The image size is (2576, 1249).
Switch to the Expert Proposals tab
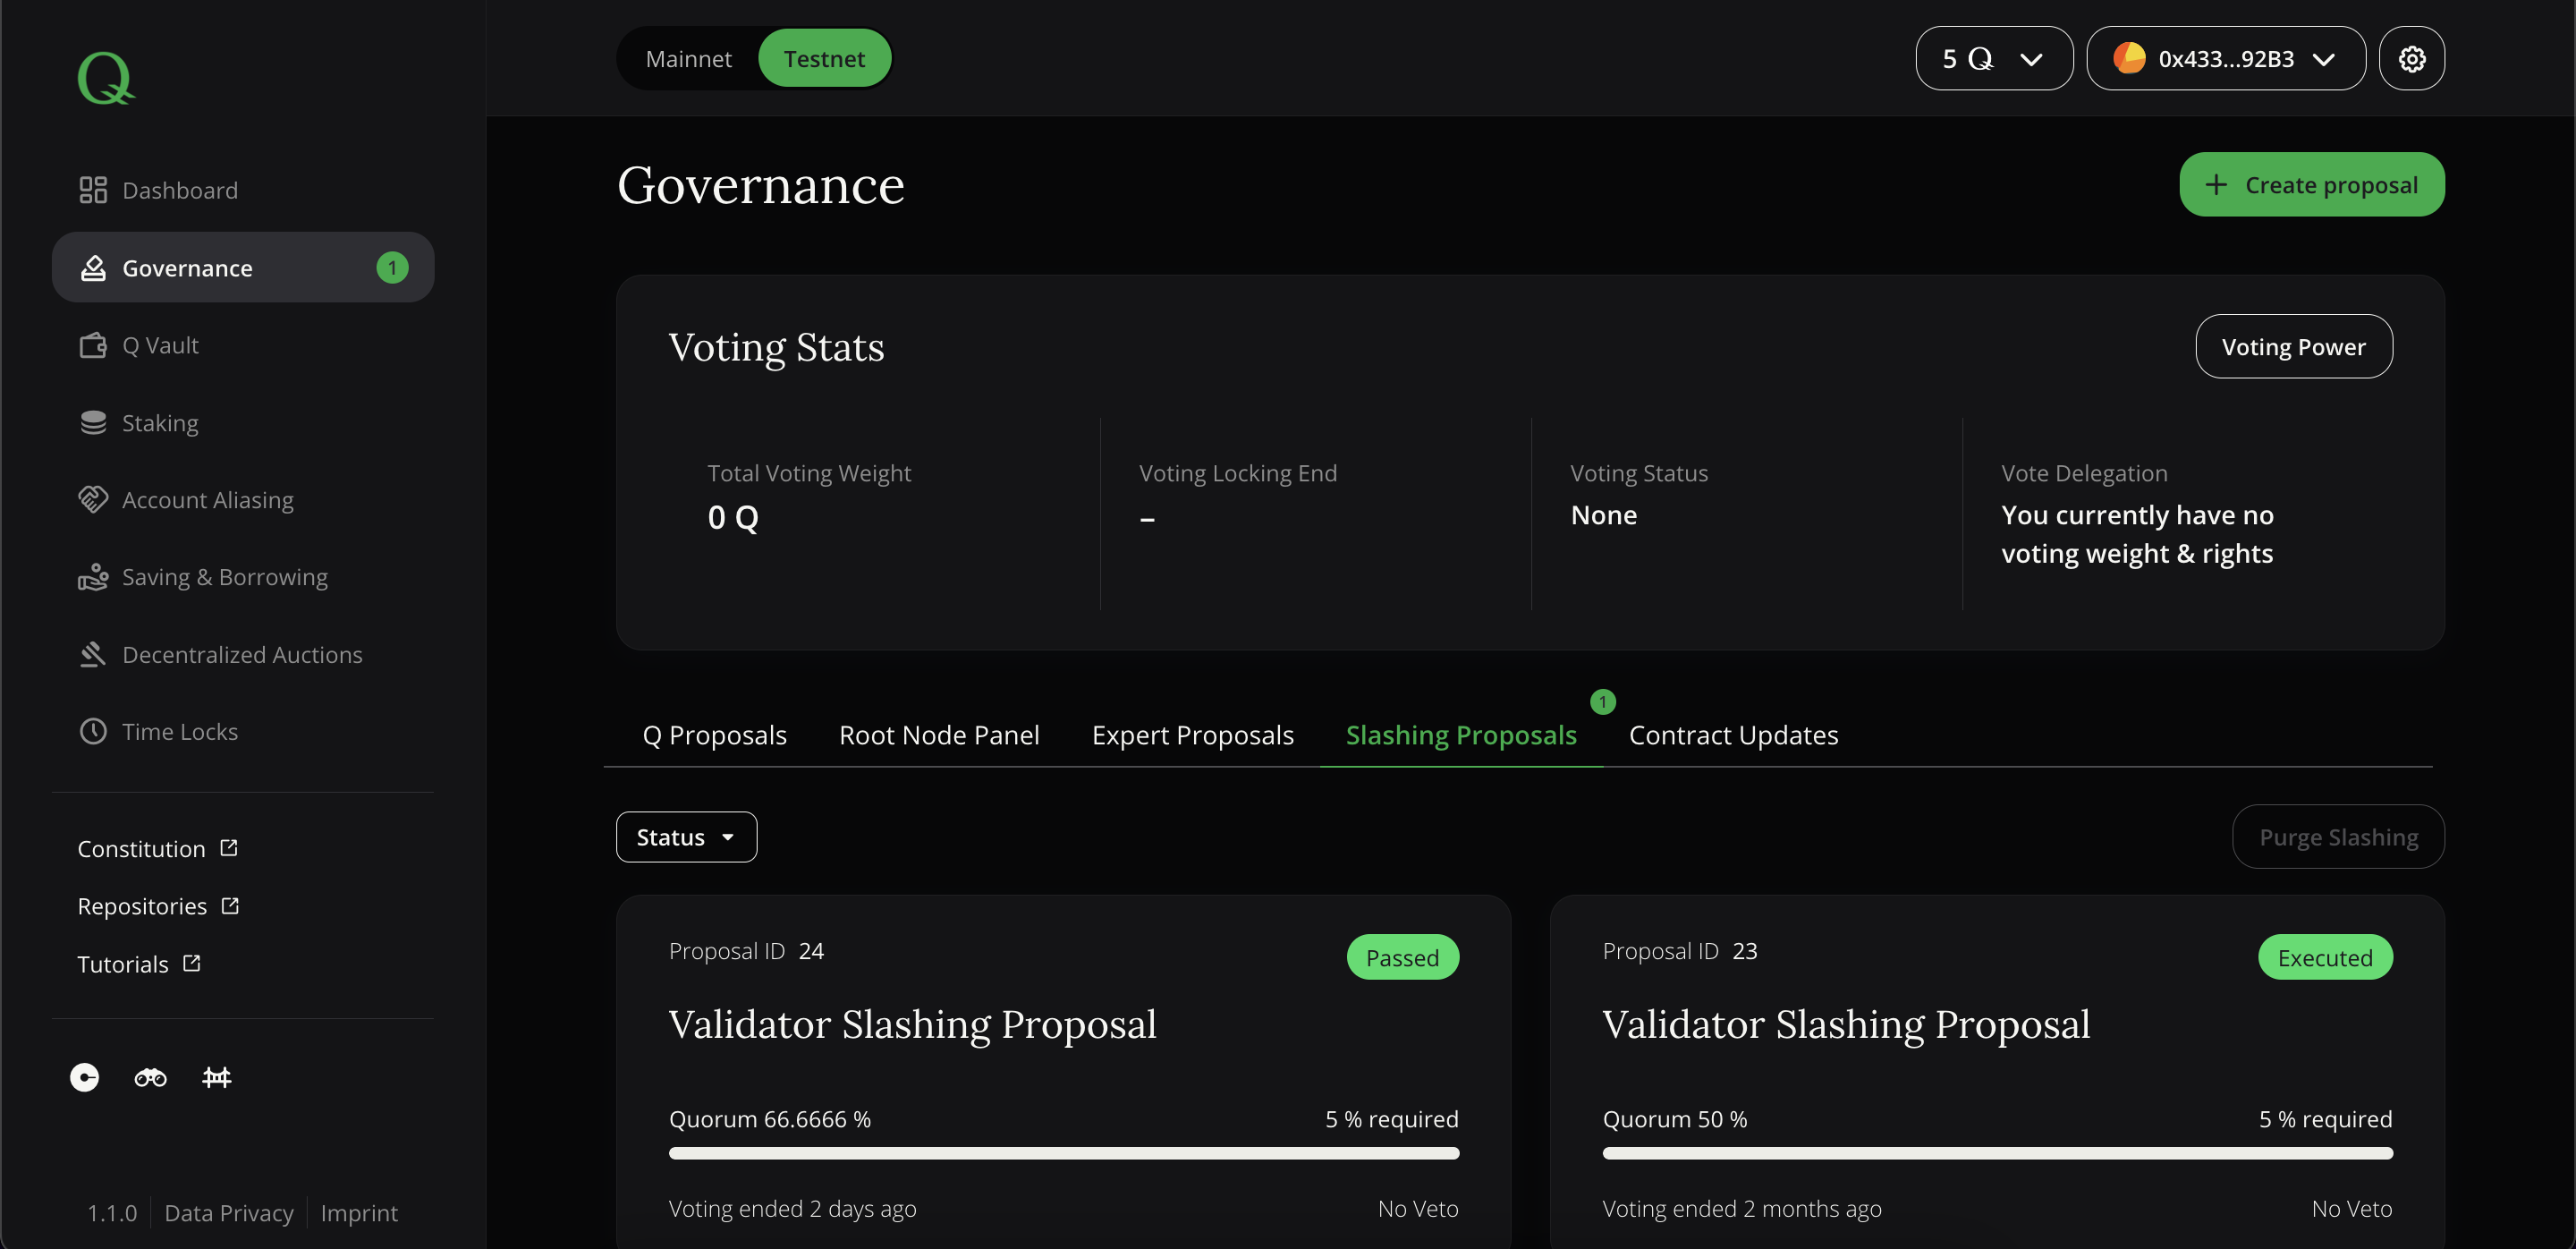coord(1193,734)
